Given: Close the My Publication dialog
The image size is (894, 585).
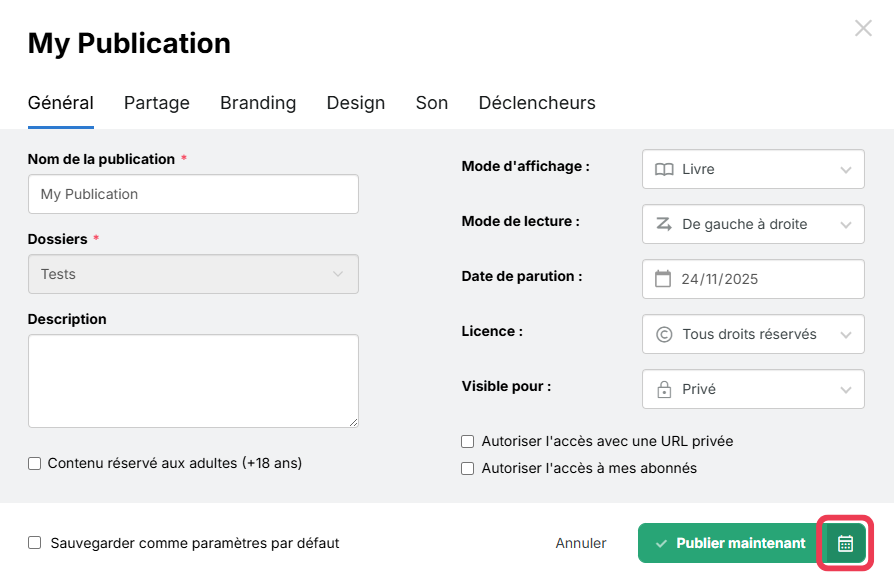Looking at the screenshot, I should (863, 28).
